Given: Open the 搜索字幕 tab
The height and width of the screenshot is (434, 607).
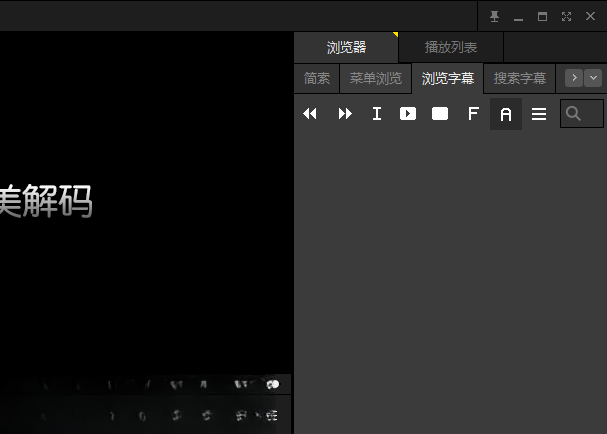Looking at the screenshot, I should click(x=520, y=79).
